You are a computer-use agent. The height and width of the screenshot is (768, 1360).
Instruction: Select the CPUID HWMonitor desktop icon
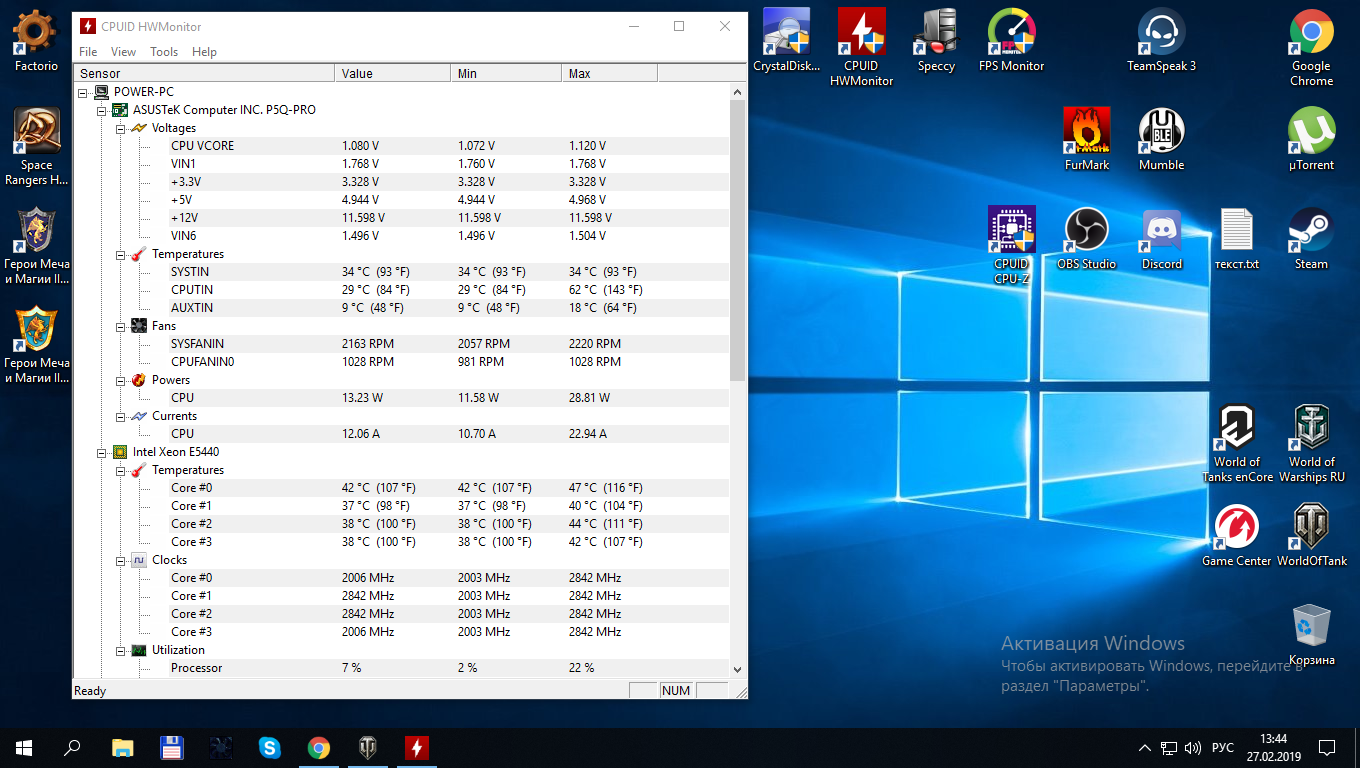click(861, 47)
